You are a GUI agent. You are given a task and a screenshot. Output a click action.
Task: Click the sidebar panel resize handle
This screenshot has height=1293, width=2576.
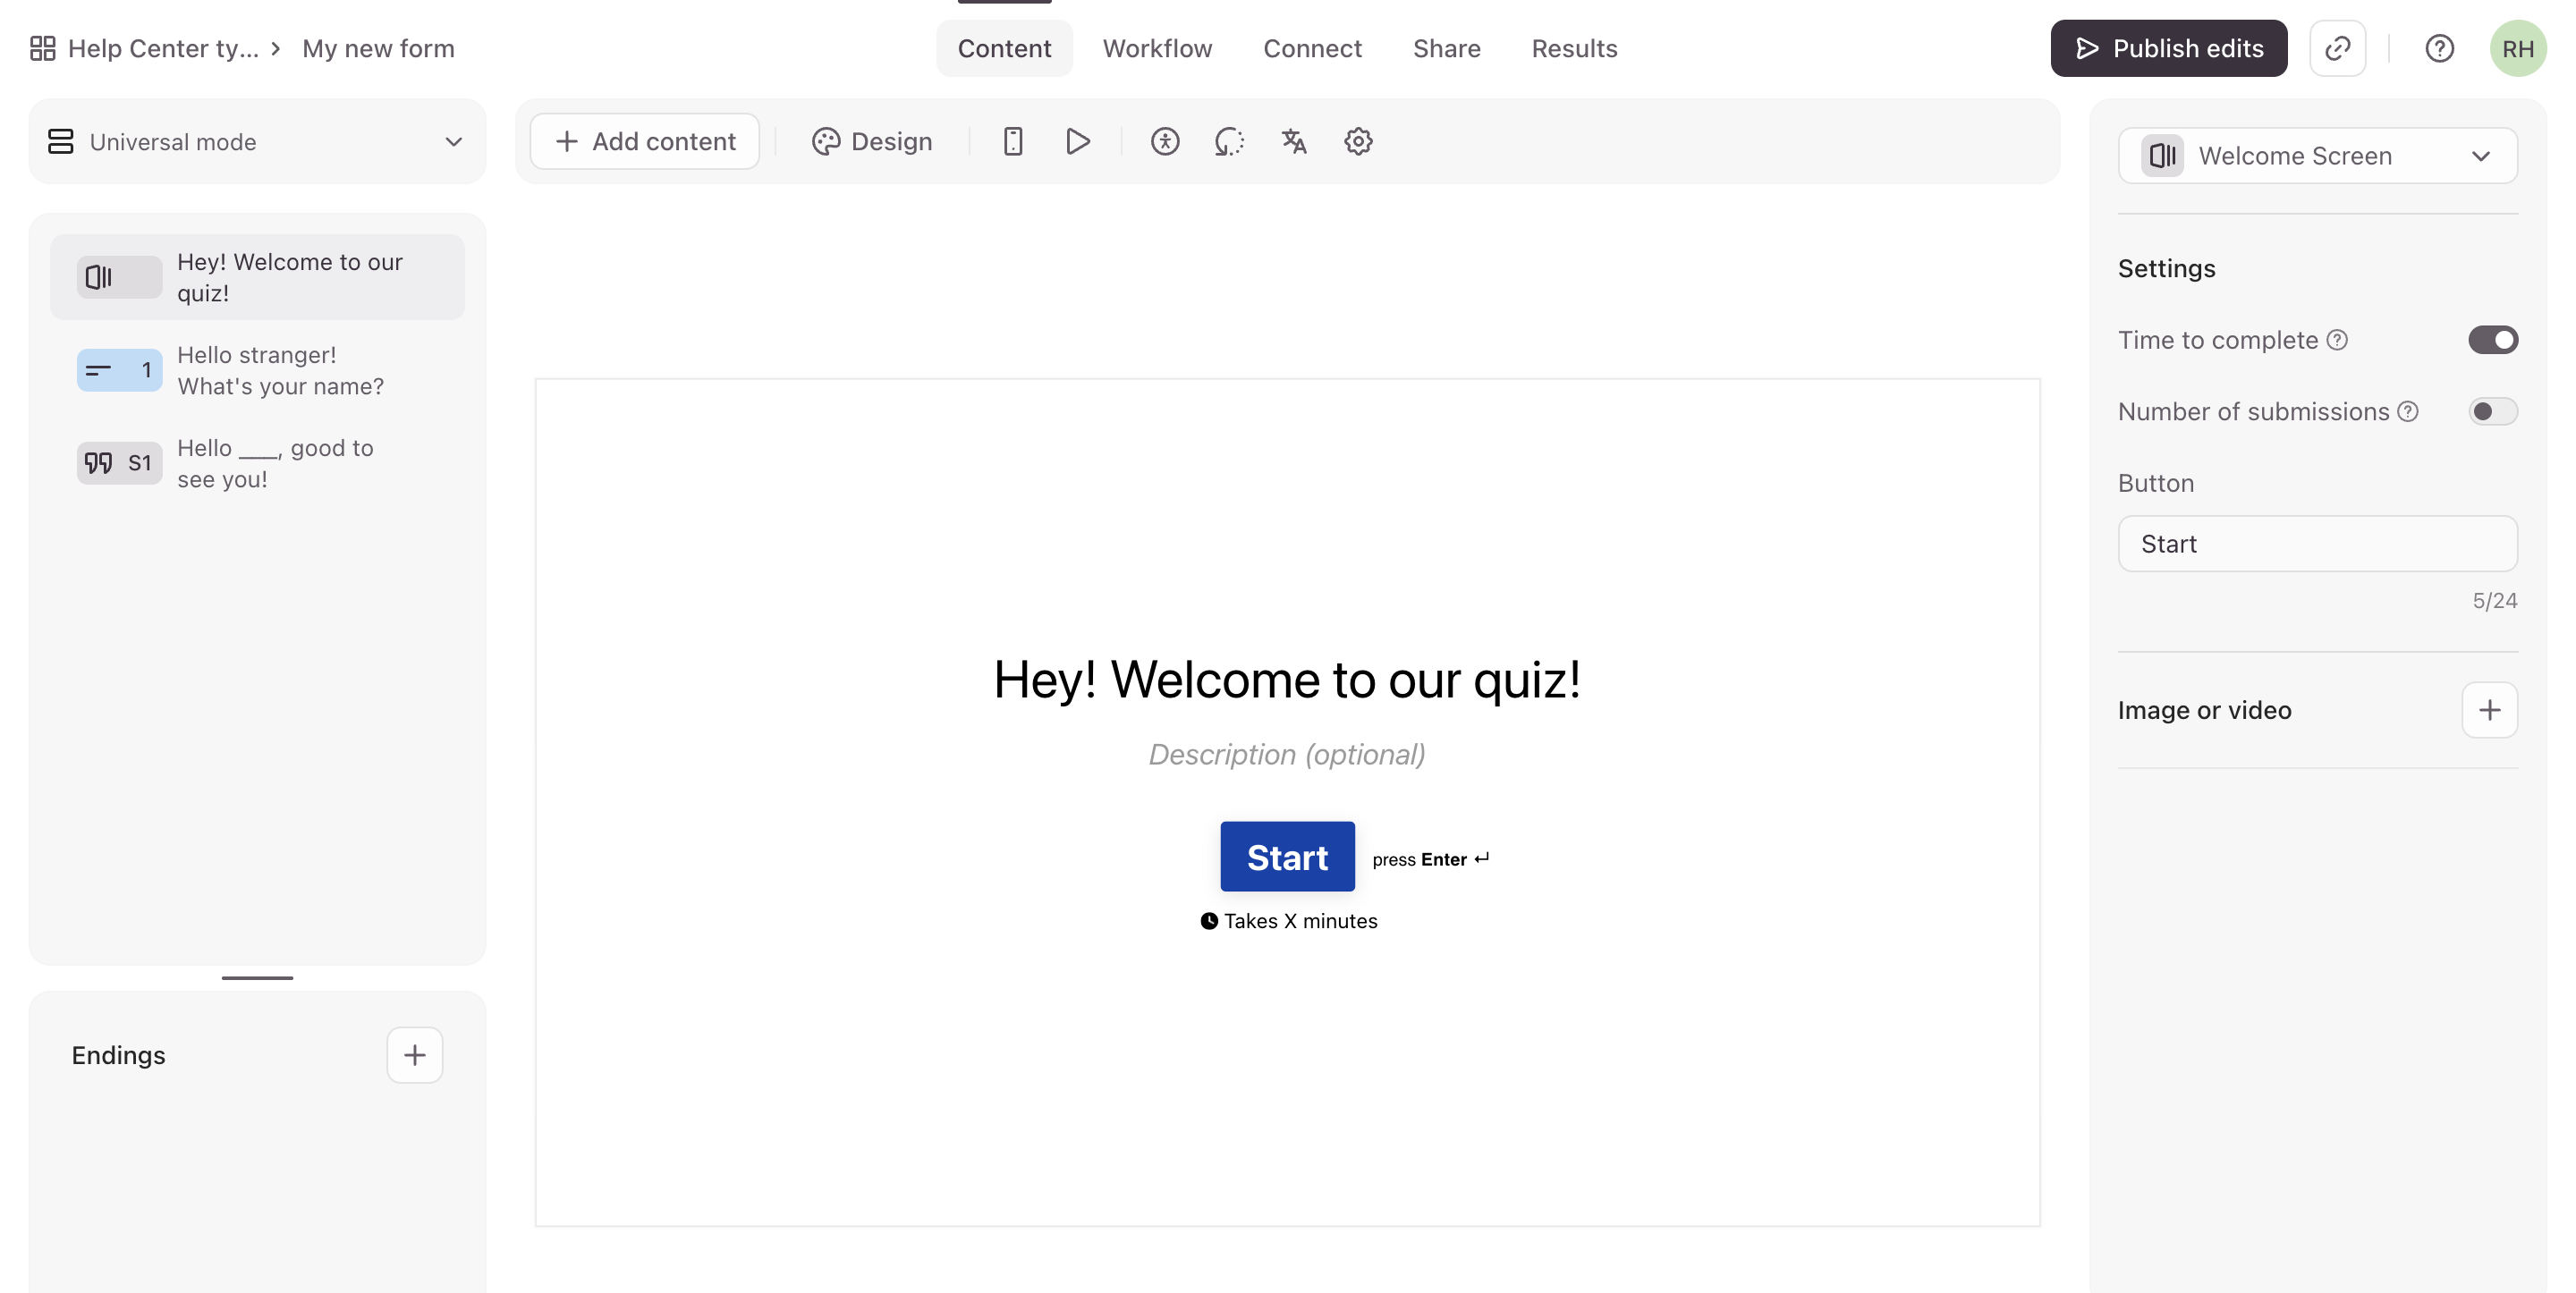click(x=257, y=978)
